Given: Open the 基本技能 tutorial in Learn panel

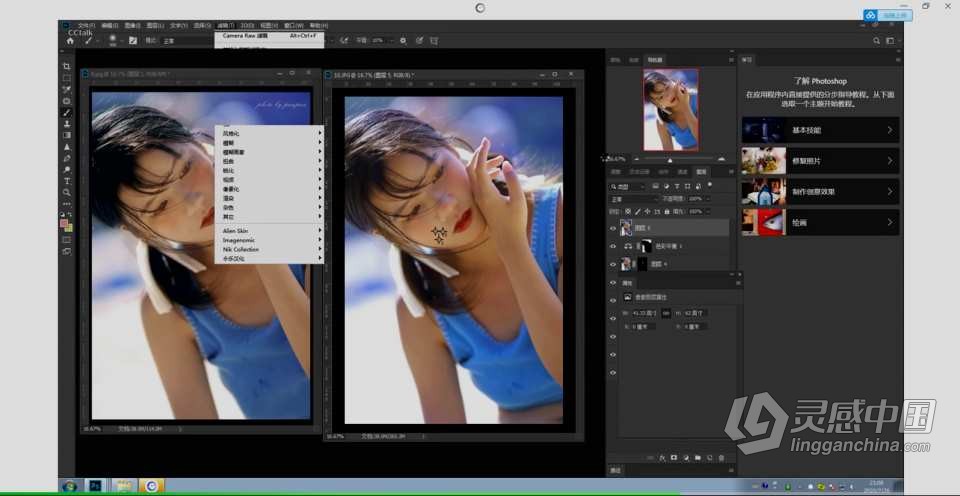Looking at the screenshot, I should (x=820, y=130).
